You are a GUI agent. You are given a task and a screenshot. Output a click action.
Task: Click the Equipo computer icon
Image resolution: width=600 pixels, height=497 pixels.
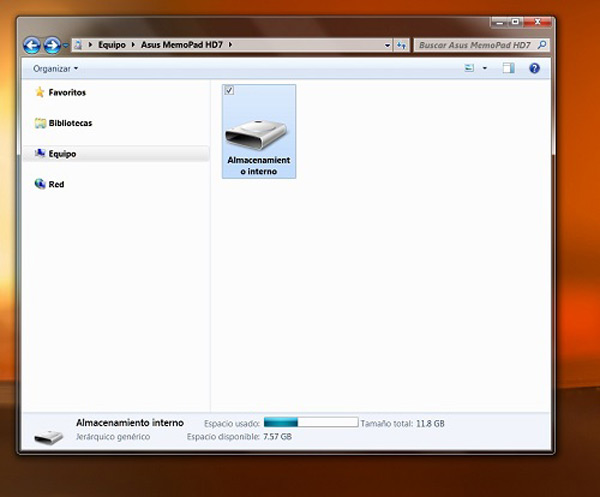click(x=40, y=153)
